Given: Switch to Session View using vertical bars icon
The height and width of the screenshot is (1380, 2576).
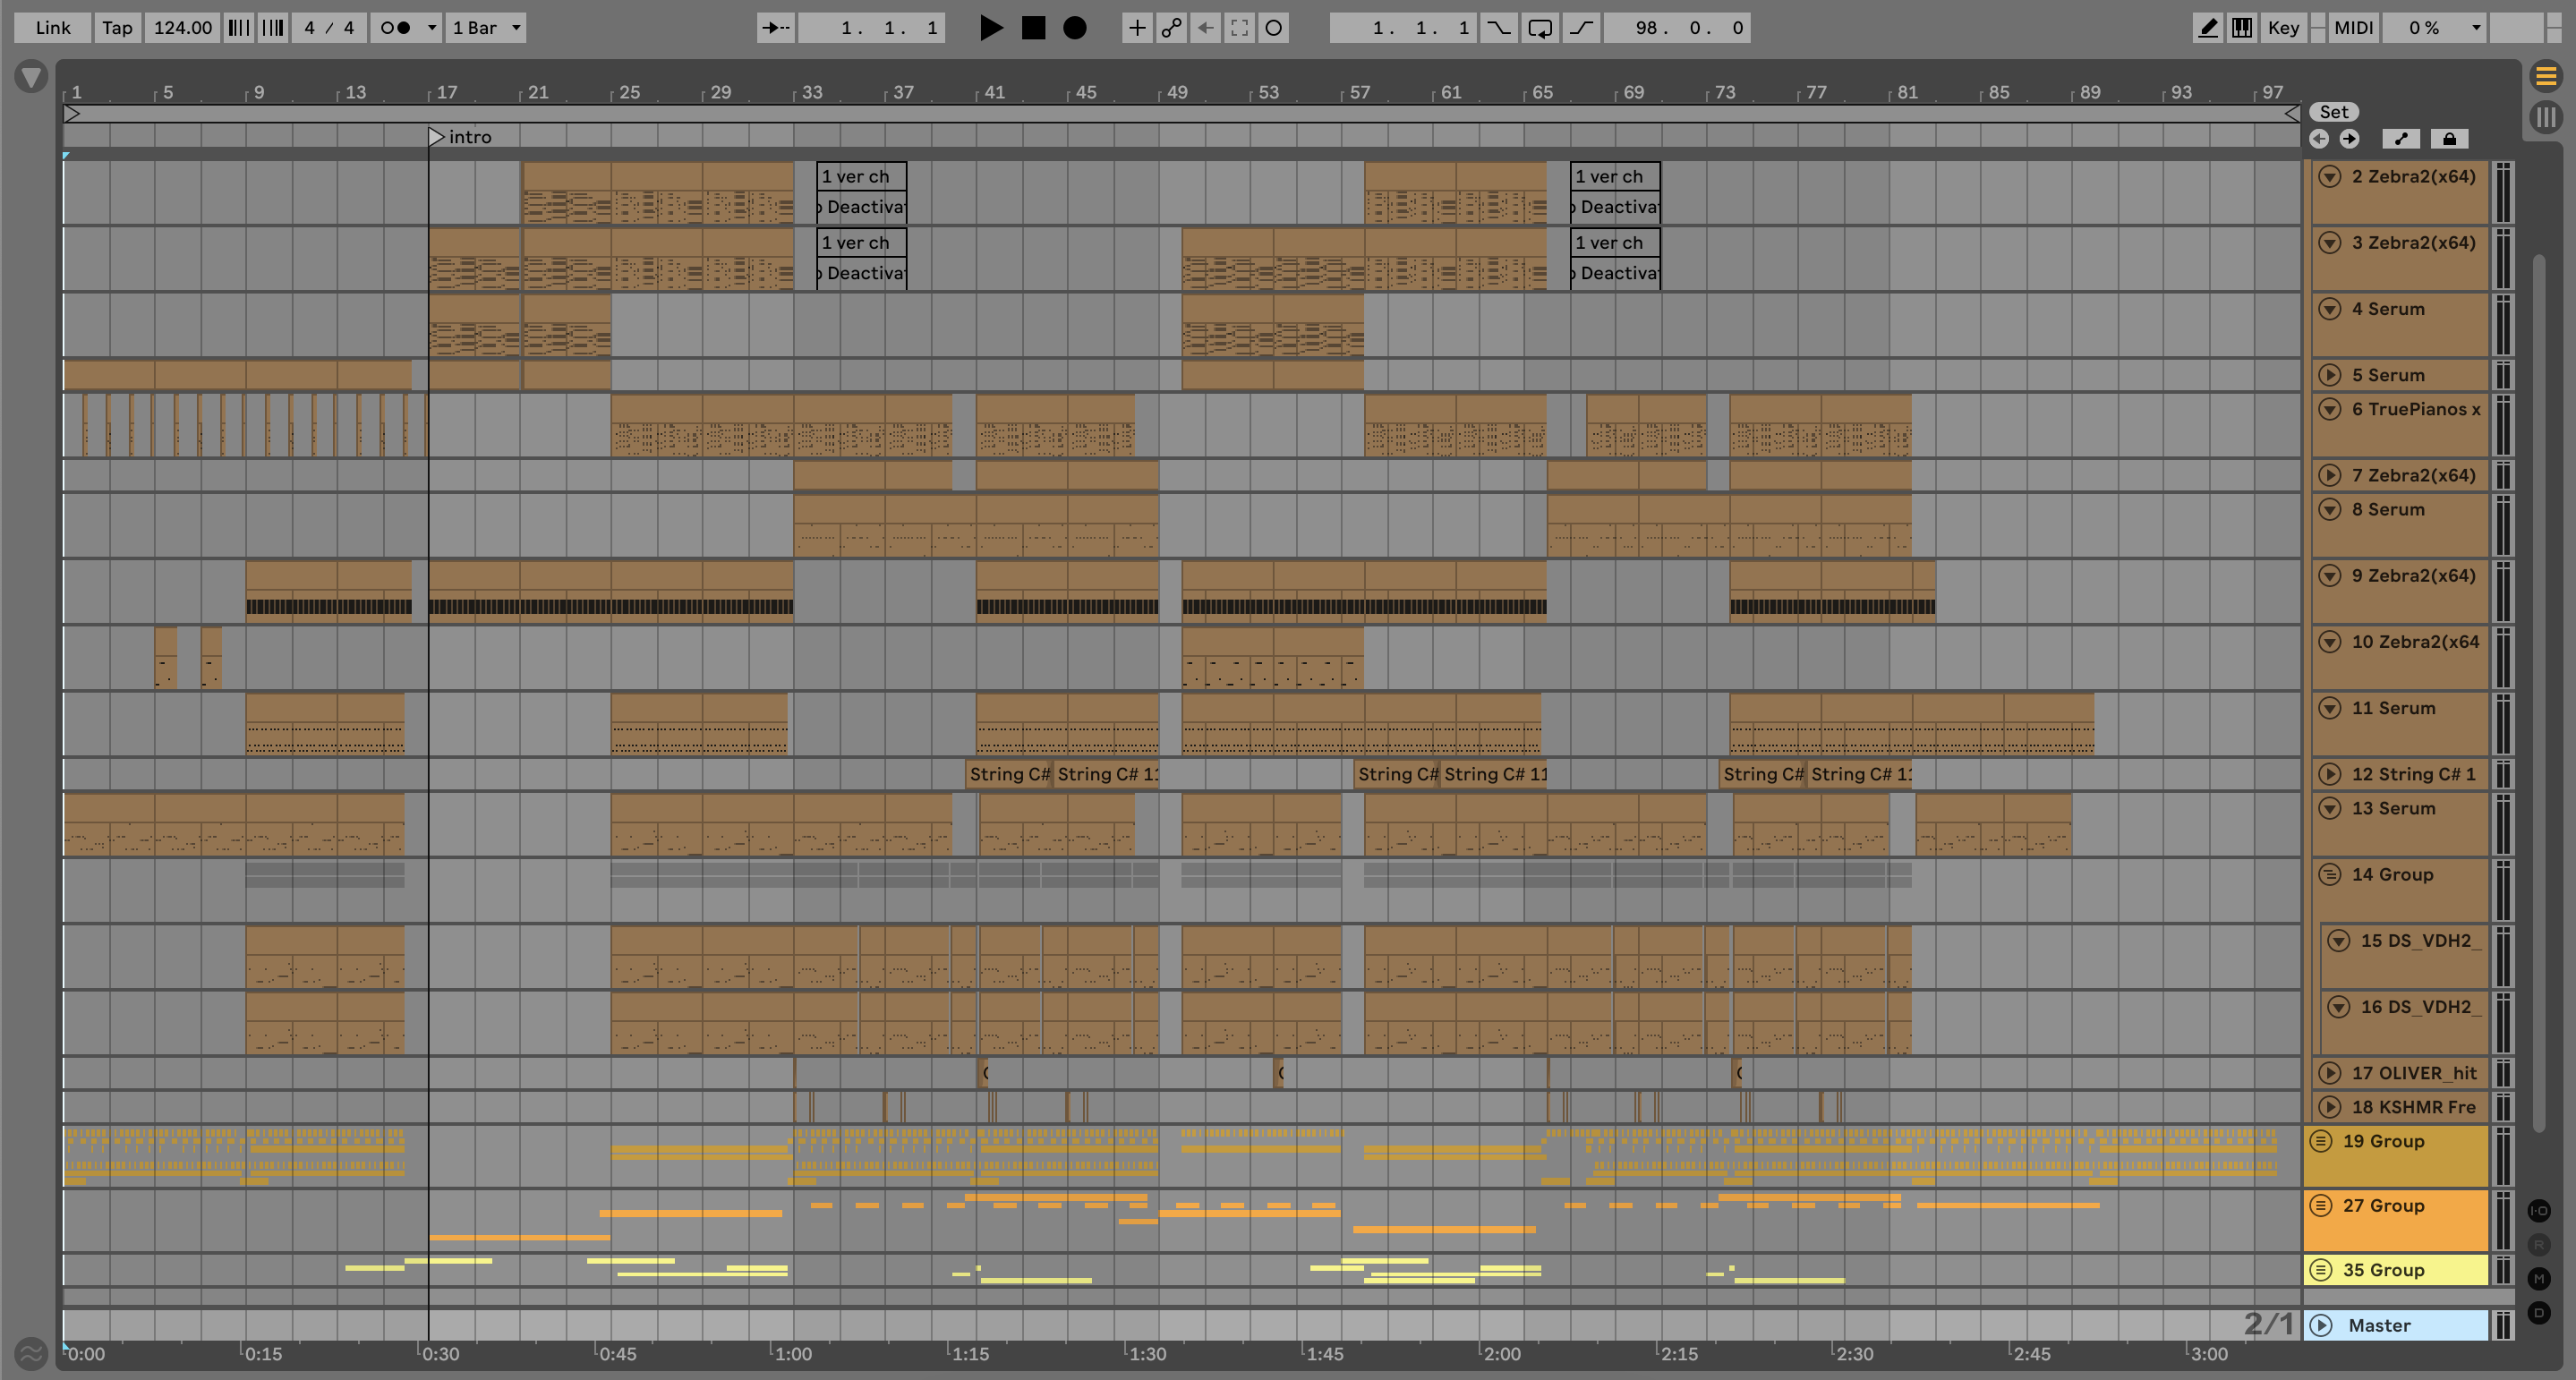Looking at the screenshot, I should [2546, 117].
